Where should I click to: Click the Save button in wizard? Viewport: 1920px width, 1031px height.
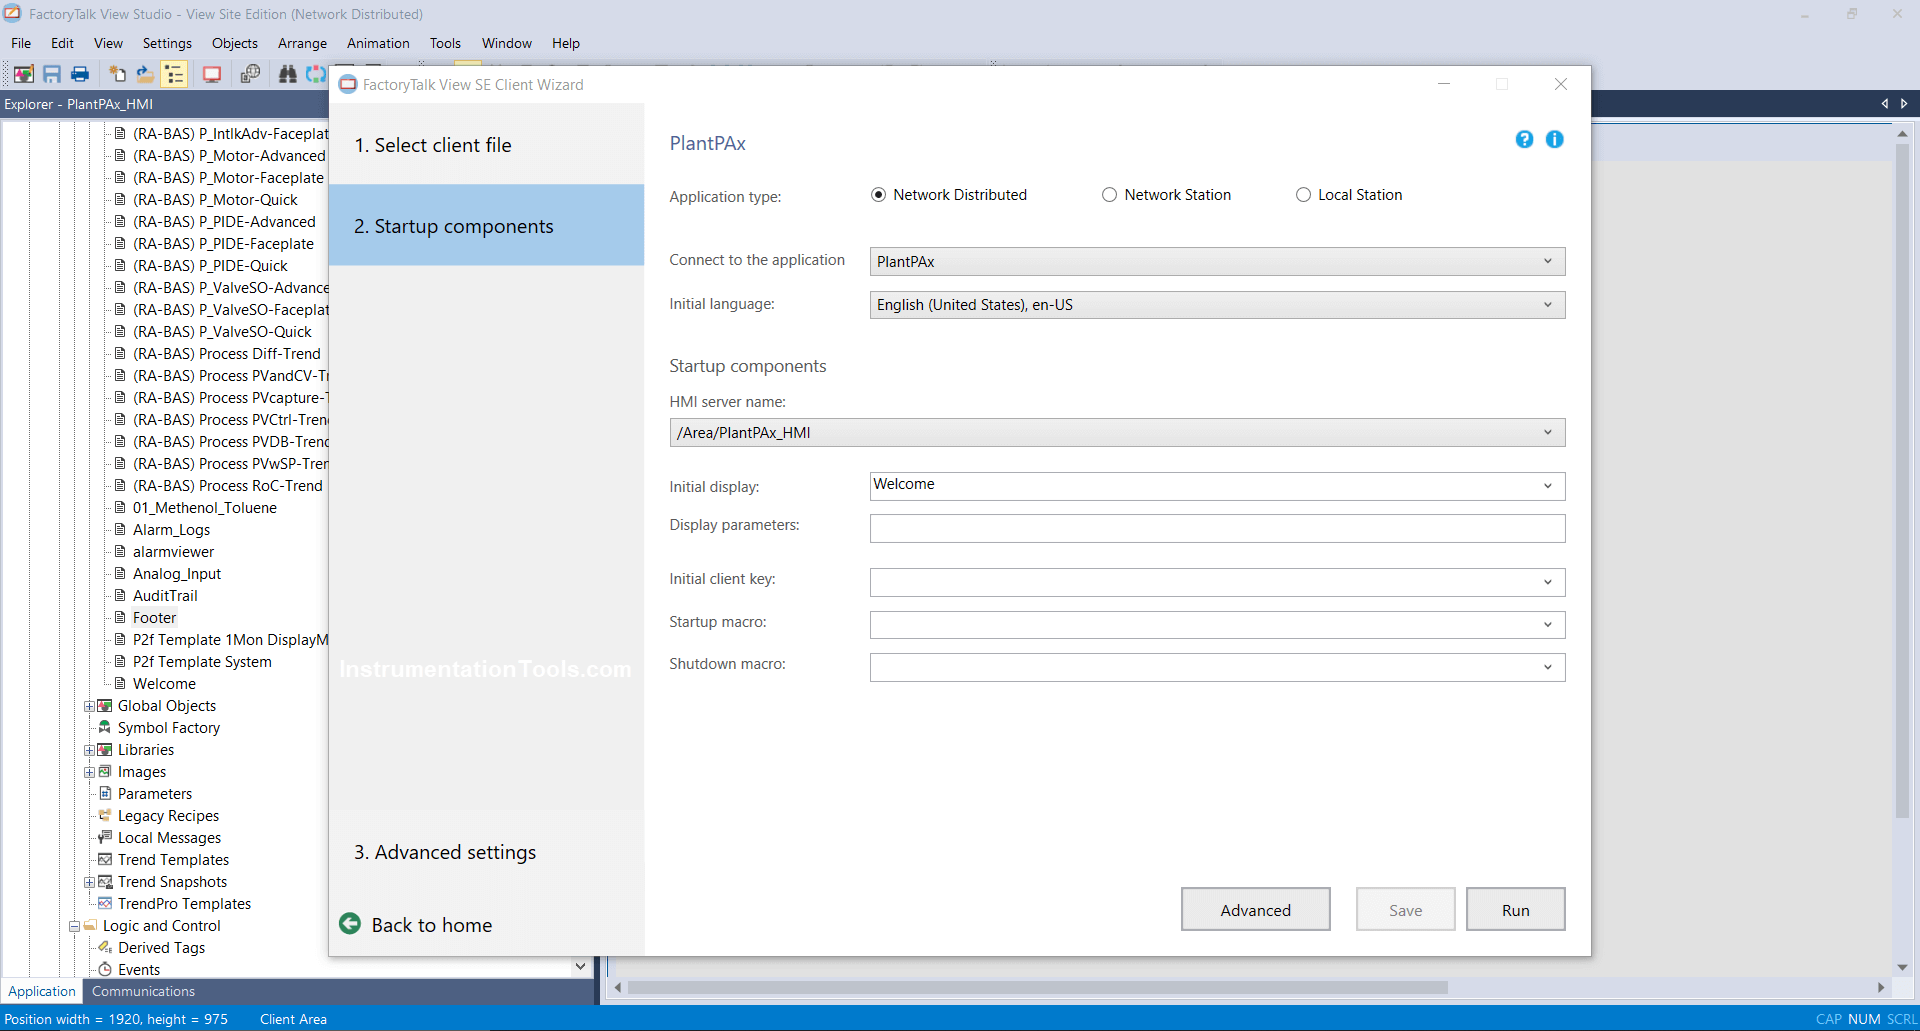click(1405, 910)
